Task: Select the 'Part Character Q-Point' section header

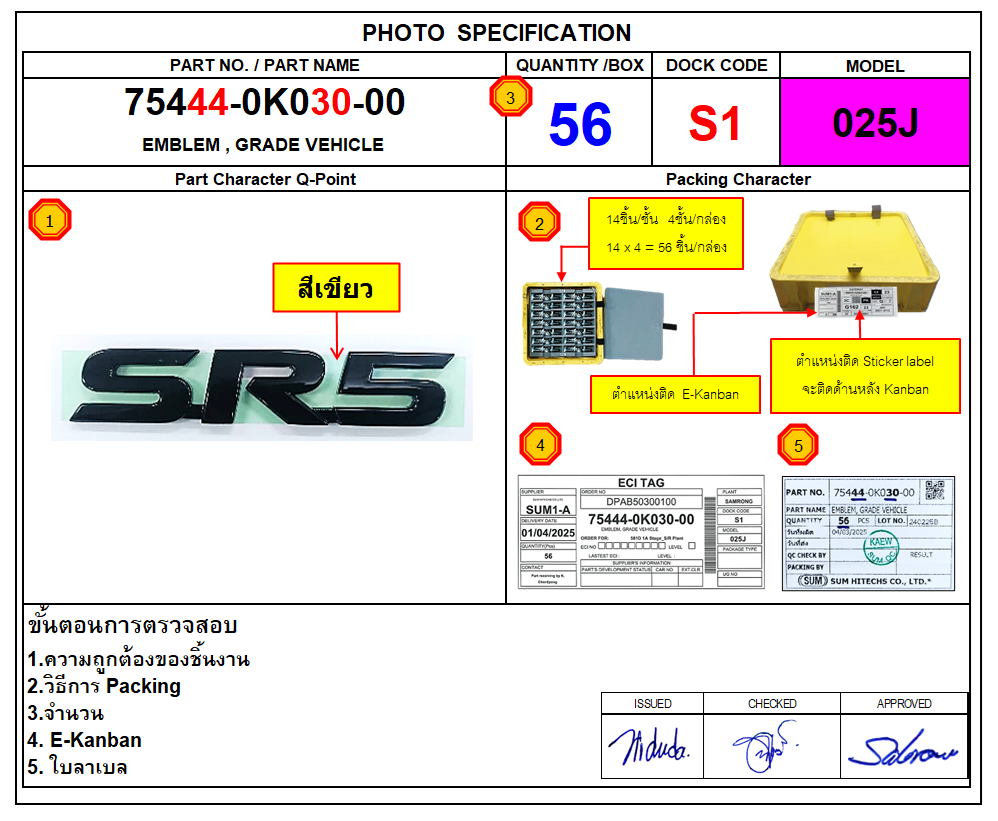Action: click(265, 179)
